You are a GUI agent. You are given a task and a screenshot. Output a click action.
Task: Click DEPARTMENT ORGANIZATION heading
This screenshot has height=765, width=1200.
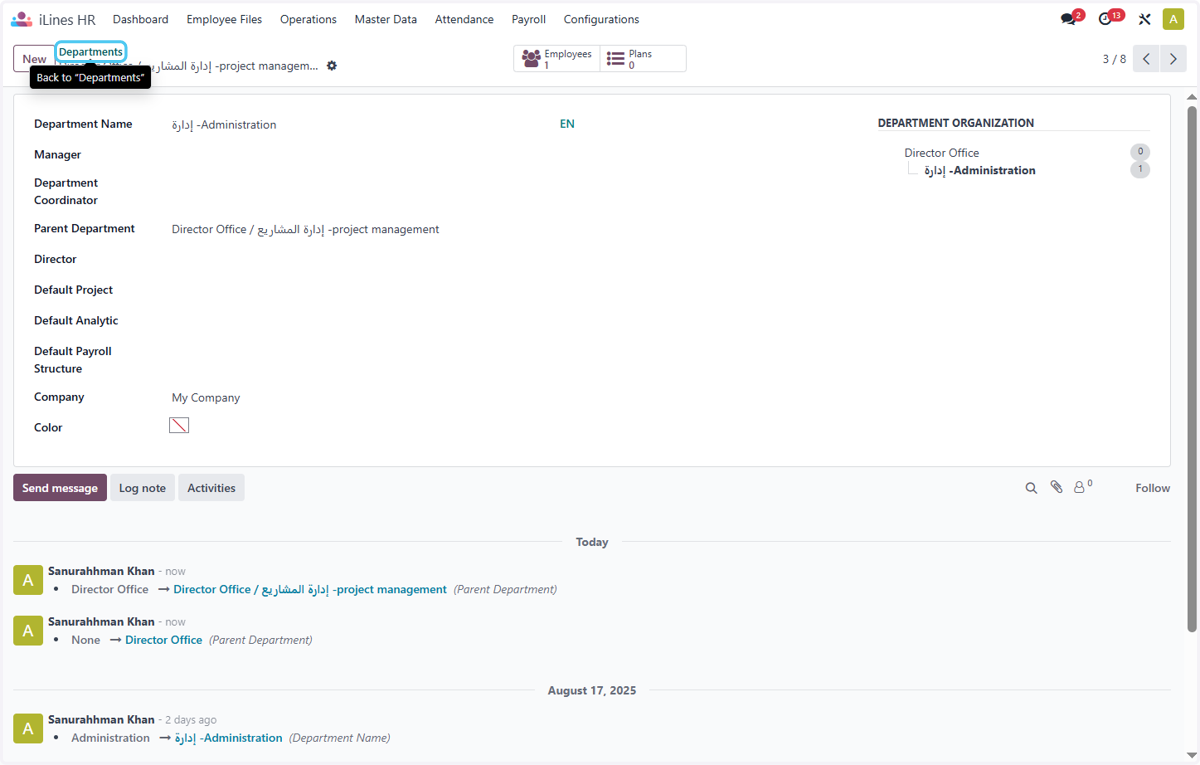[956, 123]
